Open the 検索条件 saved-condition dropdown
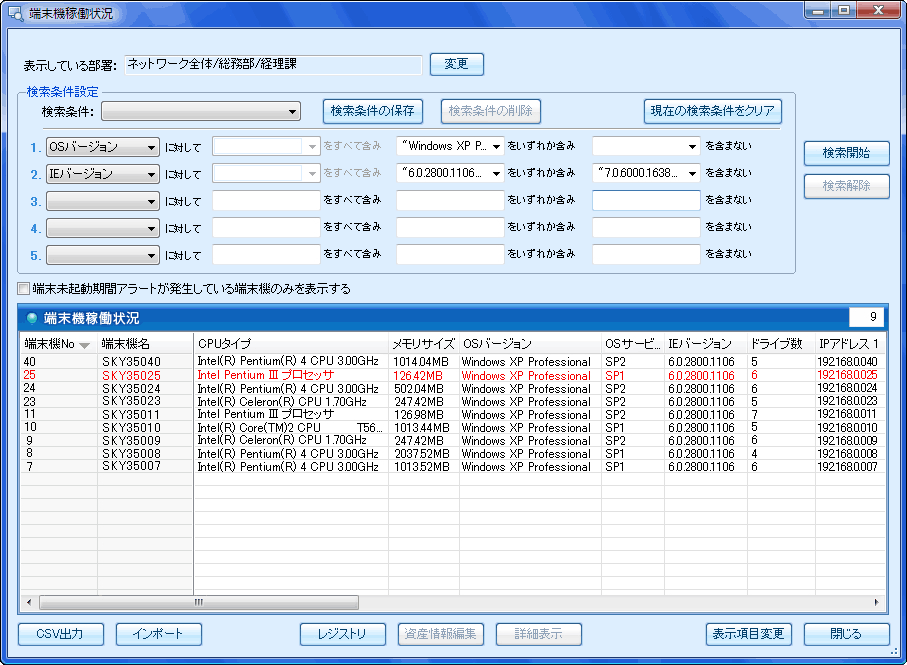This screenshot has width=907, height=665. 201,112
